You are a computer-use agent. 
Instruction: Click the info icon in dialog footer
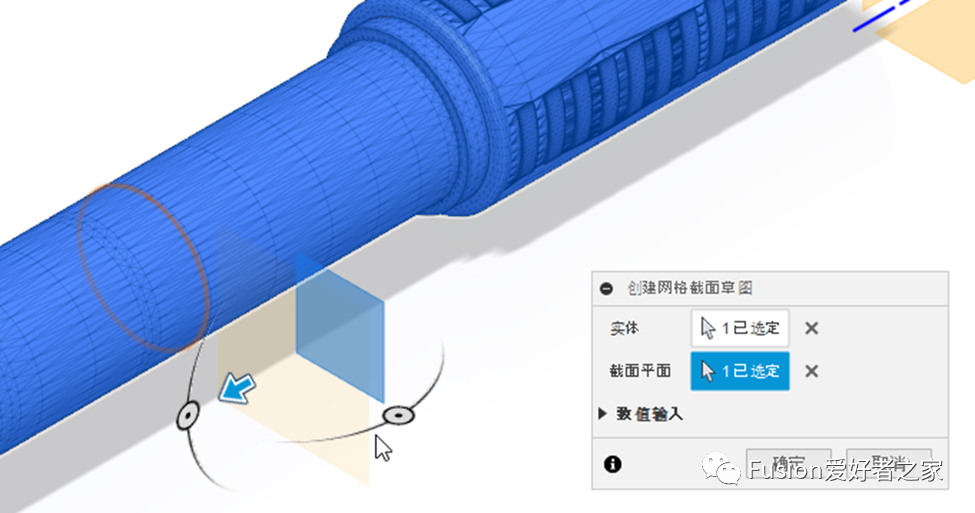(x=612, y=464)
